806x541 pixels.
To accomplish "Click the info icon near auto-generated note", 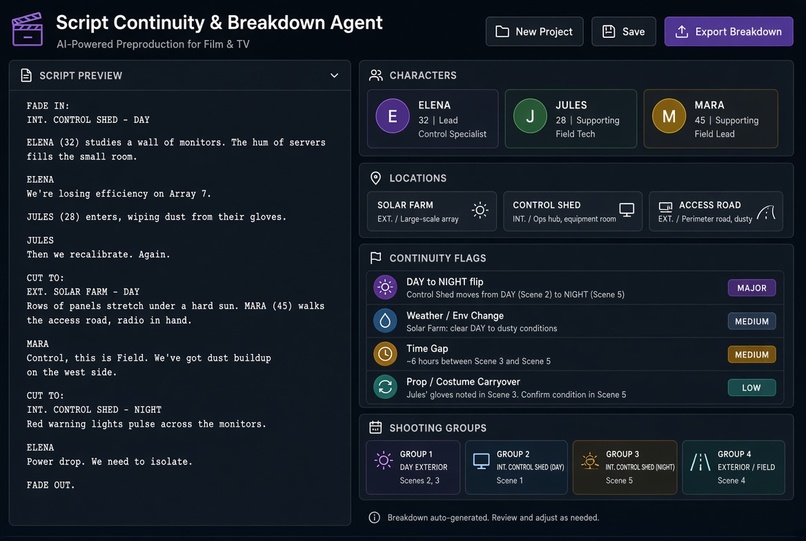I will (x=374, y=517).
